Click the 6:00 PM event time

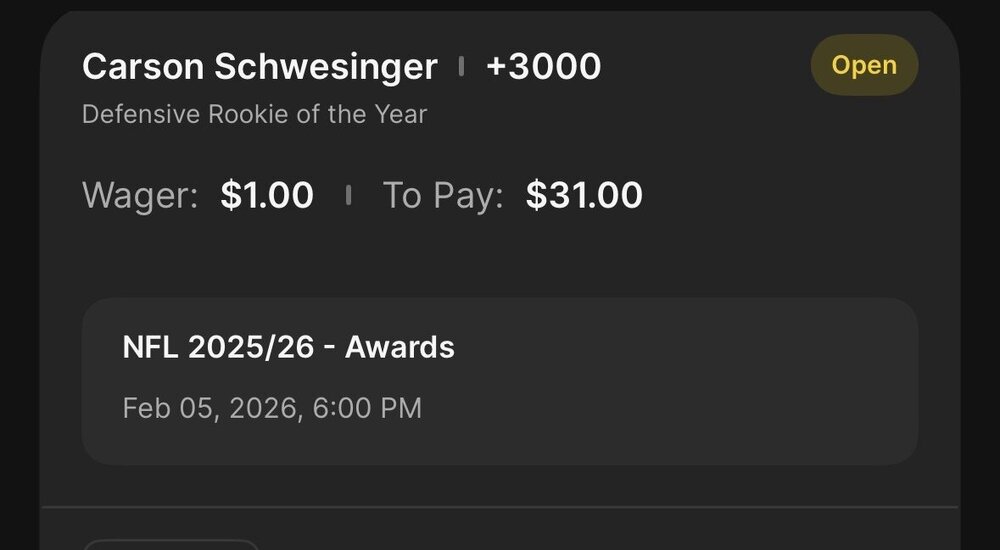pos(366,408)
